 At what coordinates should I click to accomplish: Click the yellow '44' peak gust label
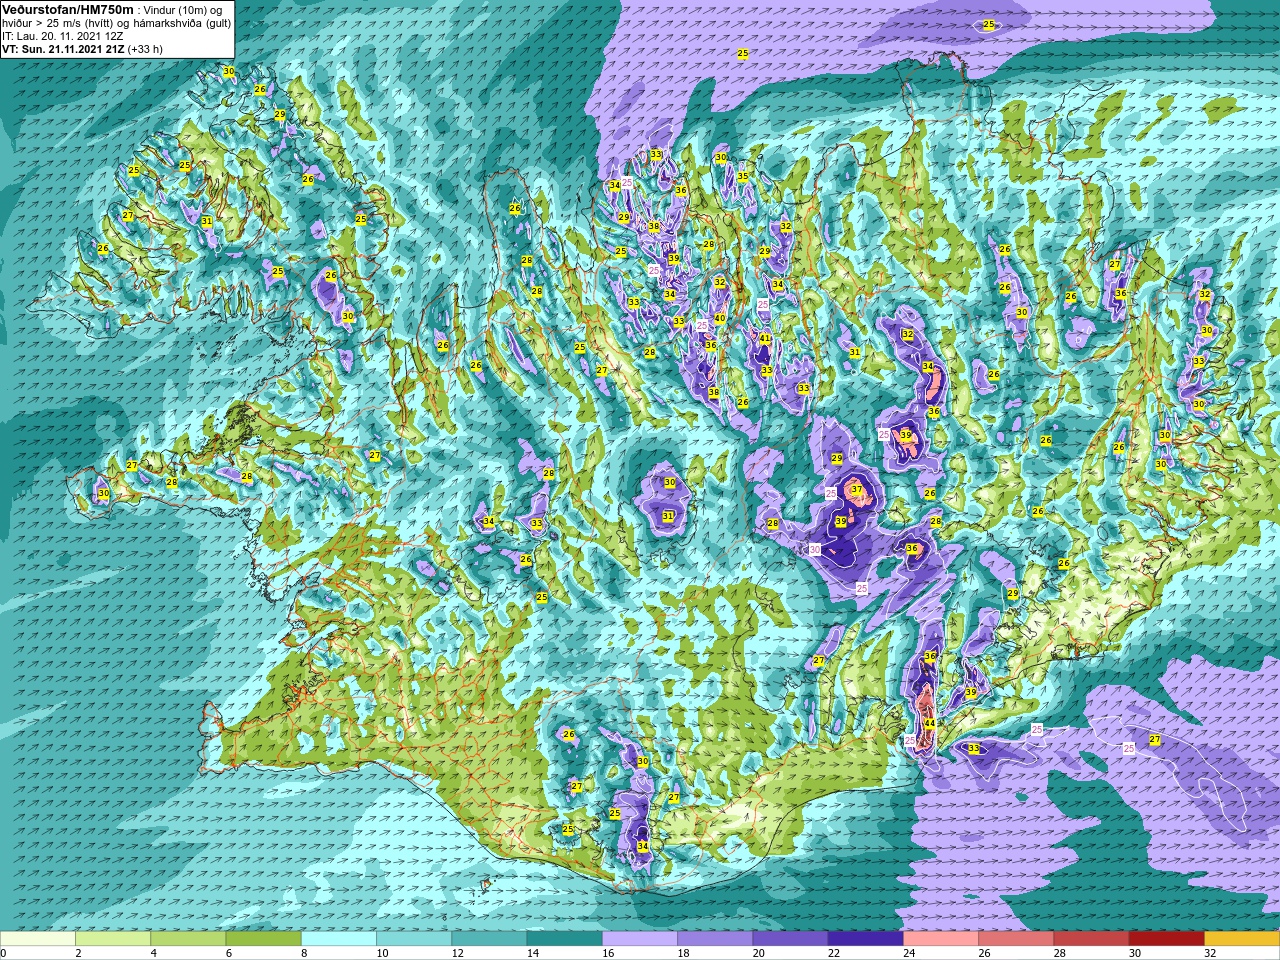(x=929, y=723)
